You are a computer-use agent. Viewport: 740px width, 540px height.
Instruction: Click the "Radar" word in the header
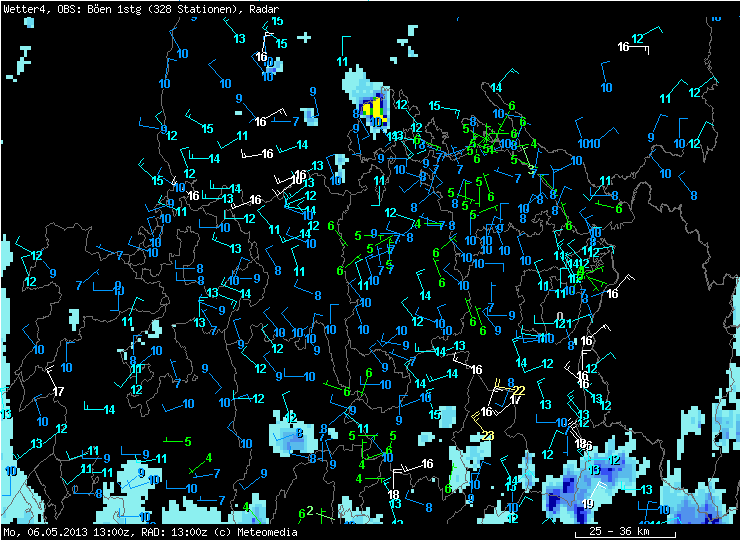coord(263,8)
